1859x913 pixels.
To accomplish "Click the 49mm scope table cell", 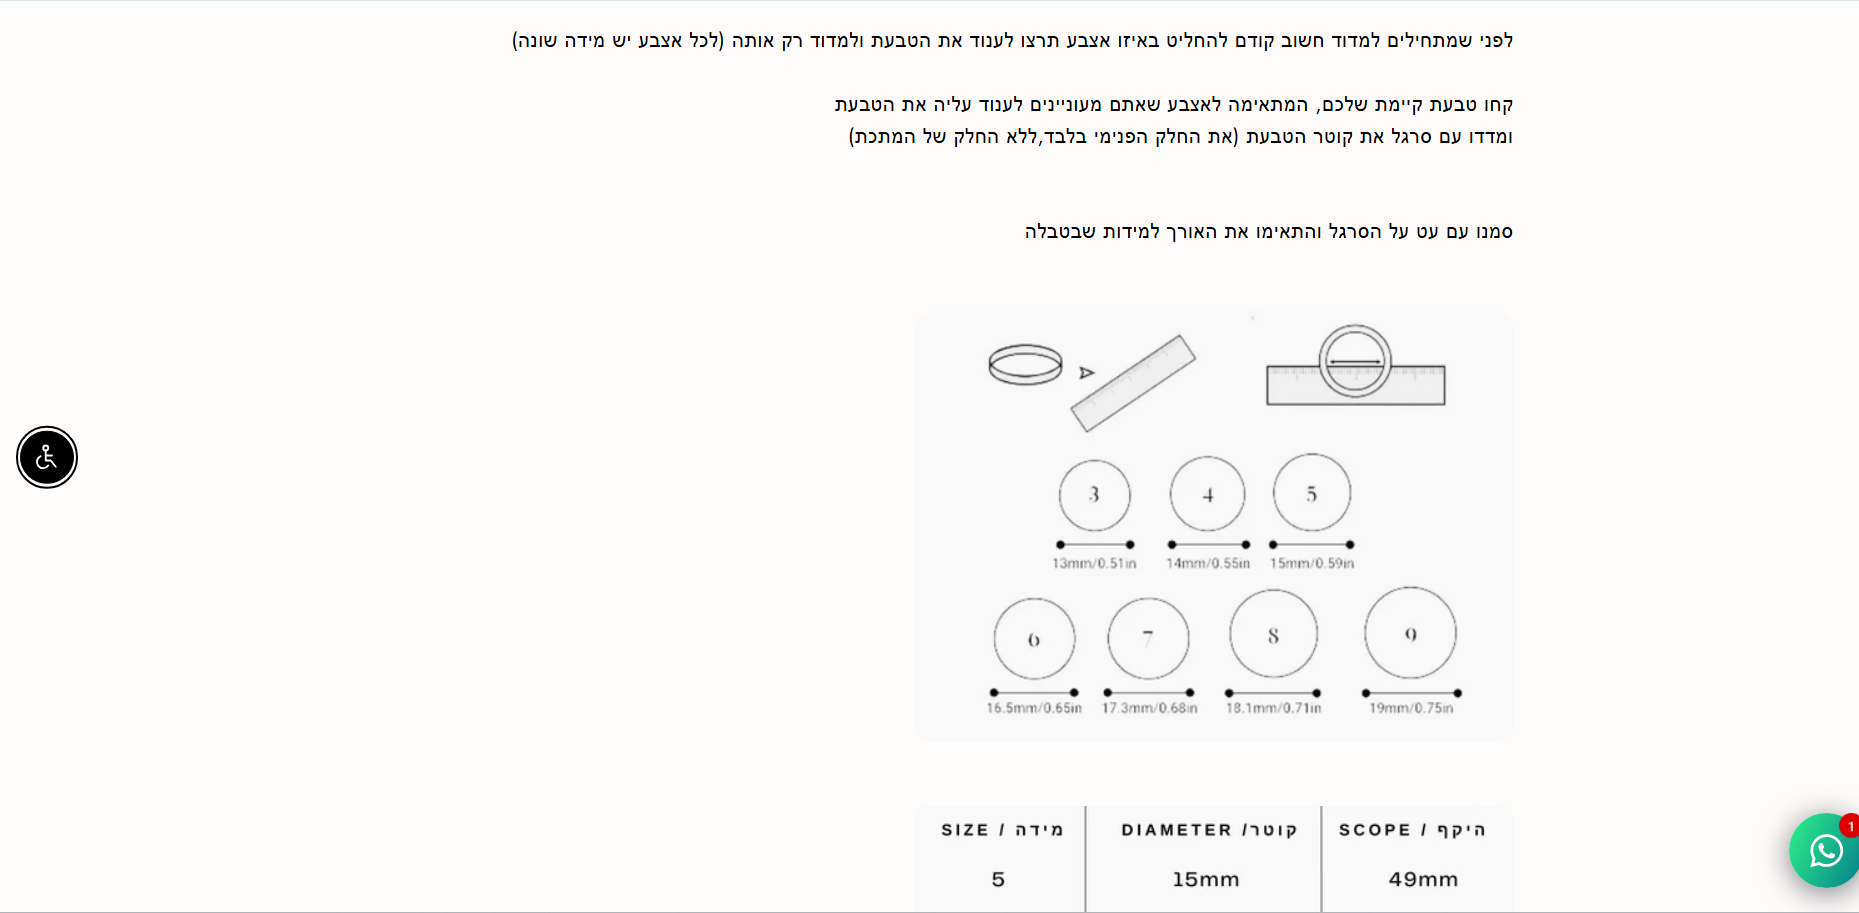I will click(1423, 879).
